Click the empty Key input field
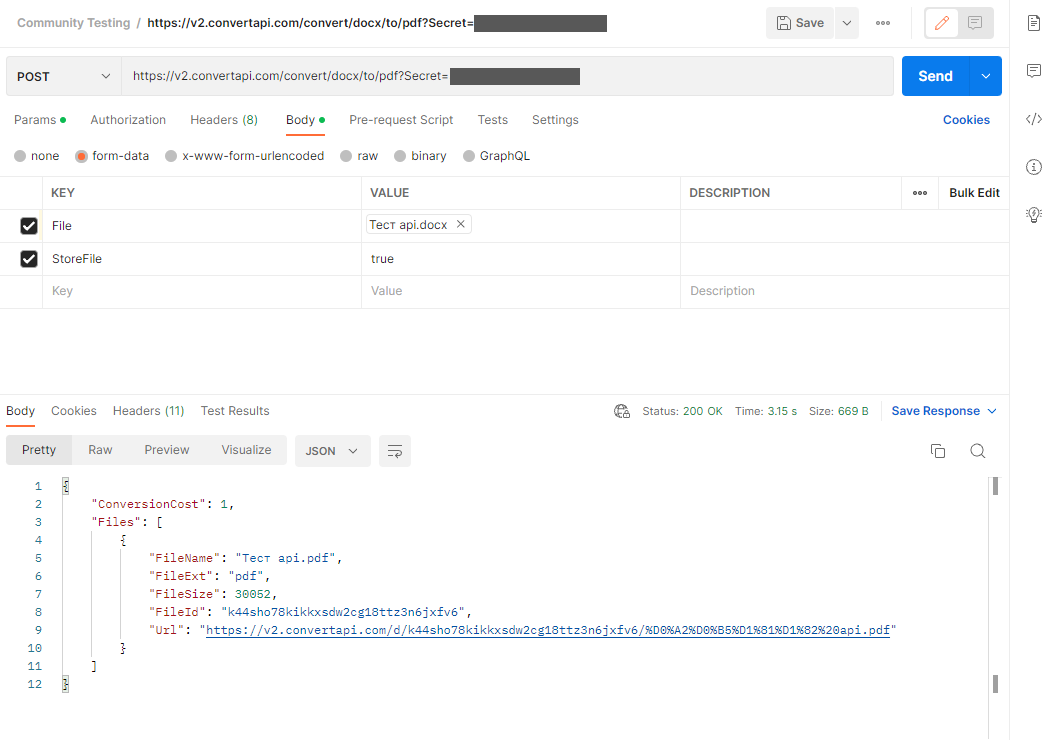The height and width of the screenshot is (740, 1057). click(x=200, y=291)
